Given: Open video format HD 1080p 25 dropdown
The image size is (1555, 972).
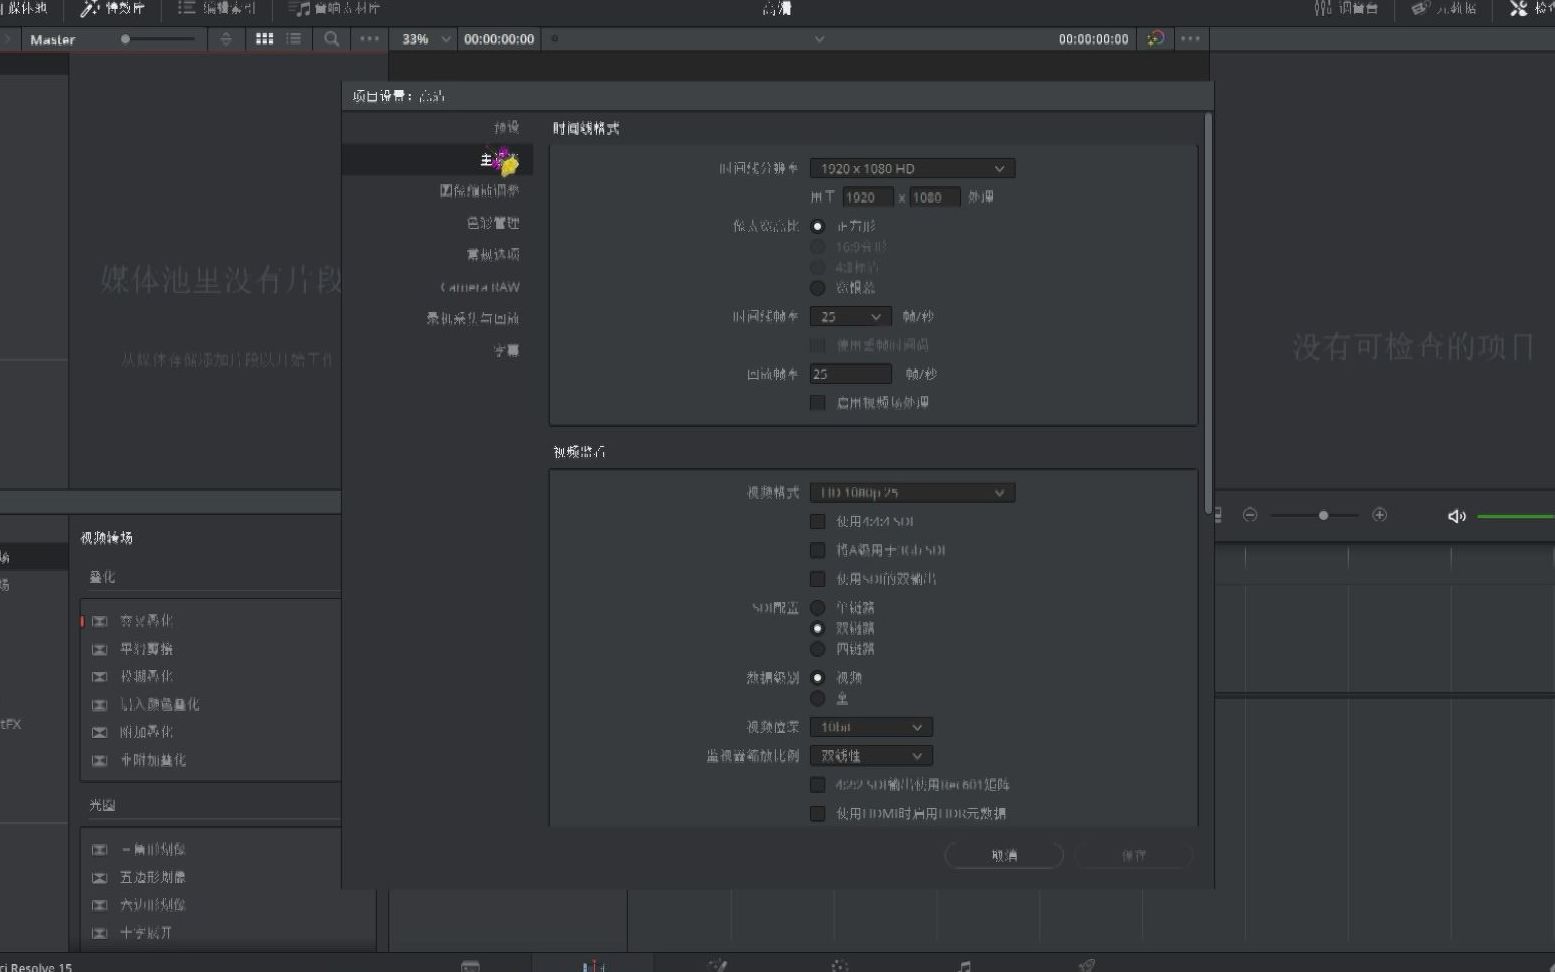Looking at the screenshot, I should pos(912,493).
